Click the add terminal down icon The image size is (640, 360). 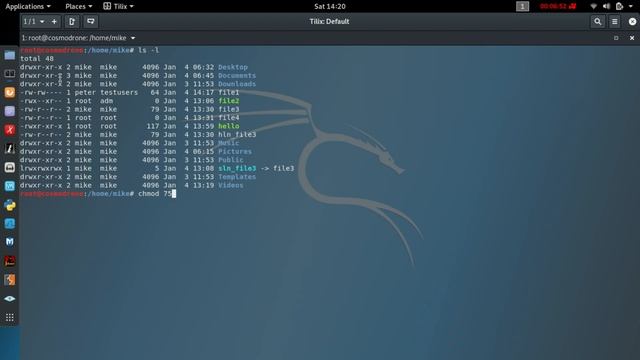91,22
